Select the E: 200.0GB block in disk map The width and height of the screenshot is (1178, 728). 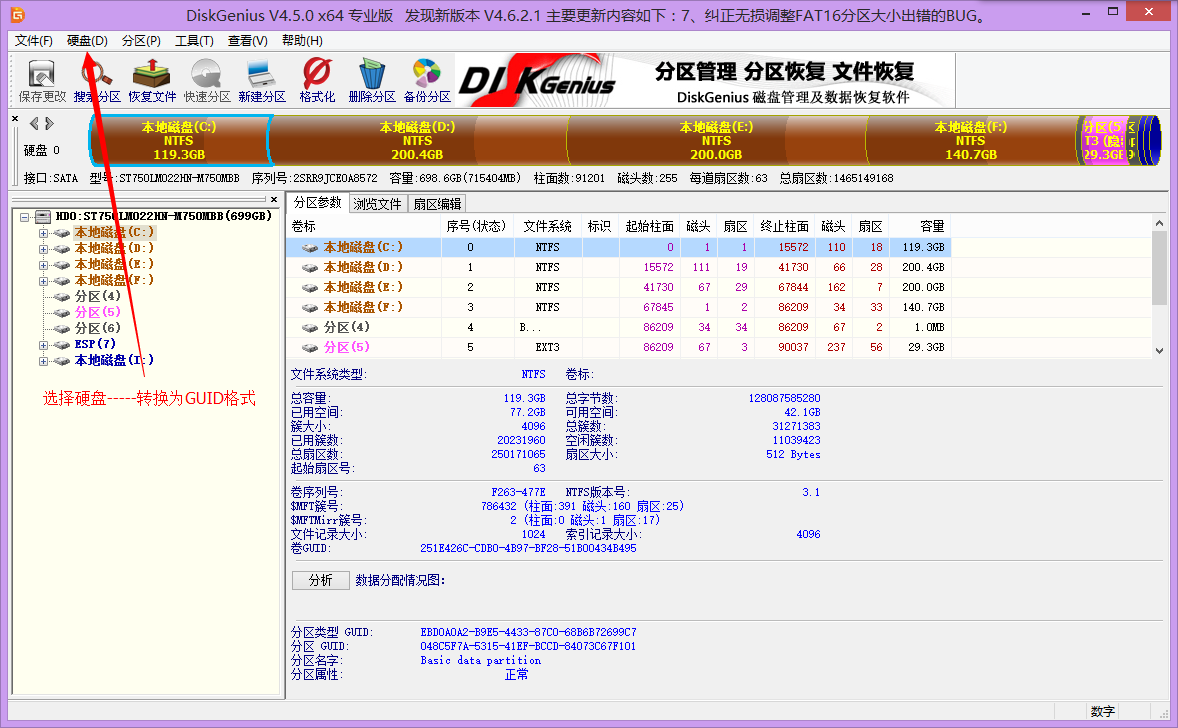(x=717, y=140)
